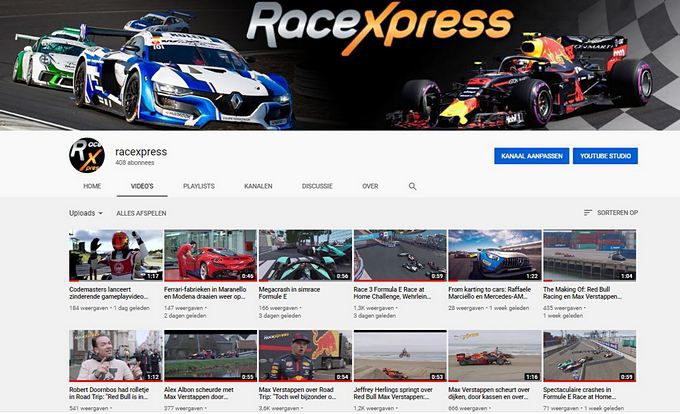Expand the Uploads dropdown
This screenshot has height=414, width=680.
[x=86, y=213]
